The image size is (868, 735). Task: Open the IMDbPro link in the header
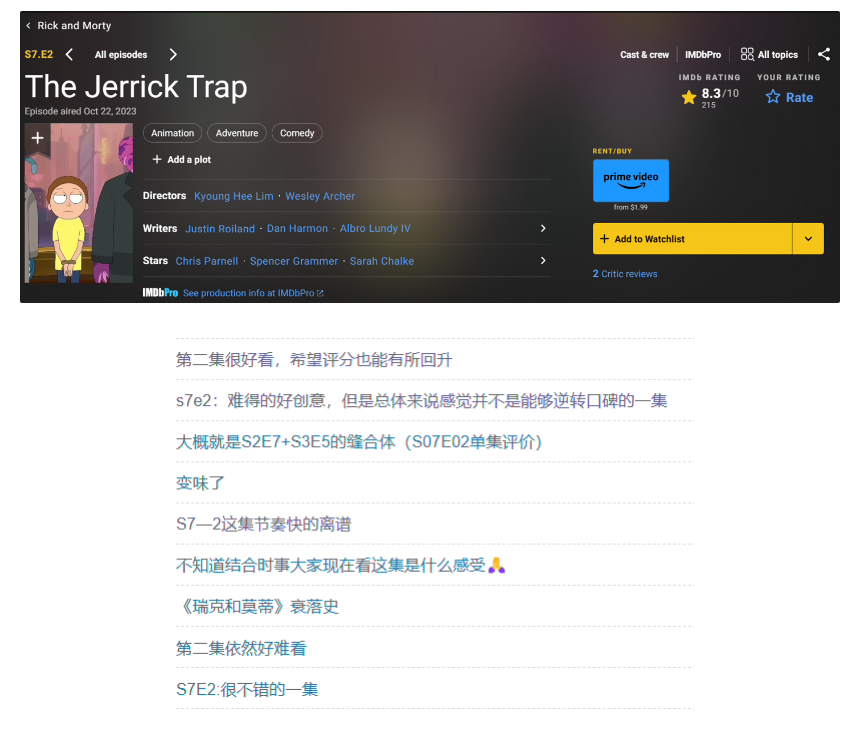[x=703, y=54]
